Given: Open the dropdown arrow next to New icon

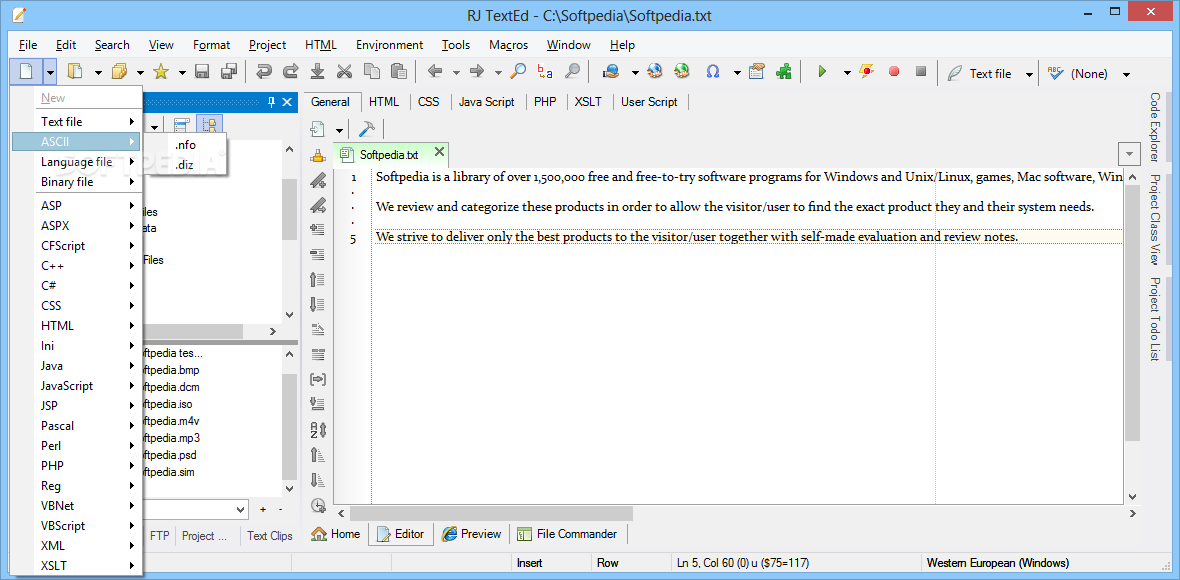Looking at the screenshot, I should coord(50,72).
